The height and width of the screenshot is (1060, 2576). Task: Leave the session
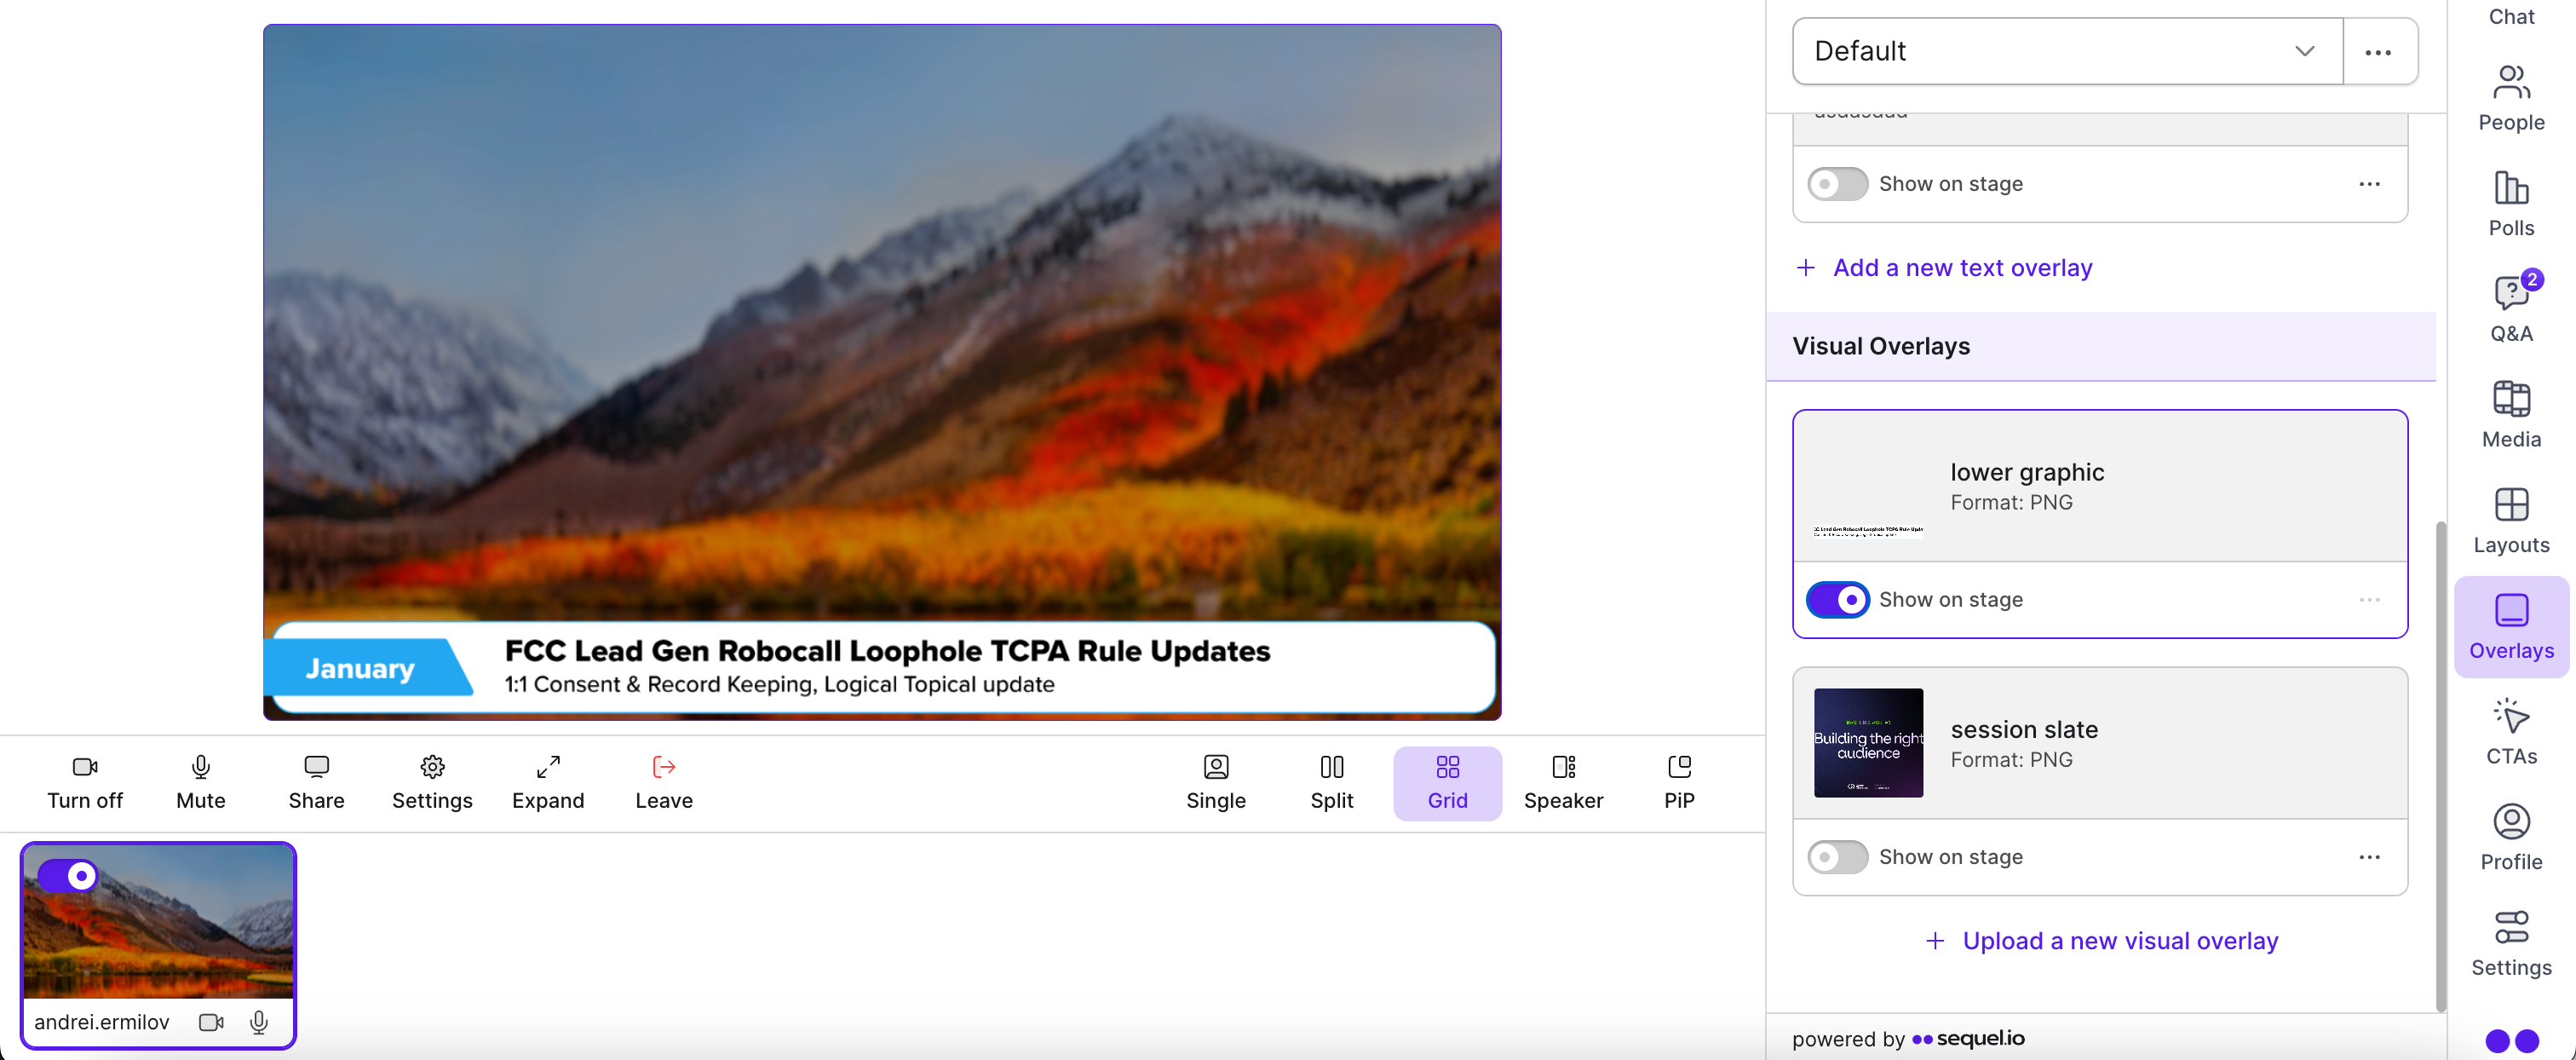[x=664, y=783]
